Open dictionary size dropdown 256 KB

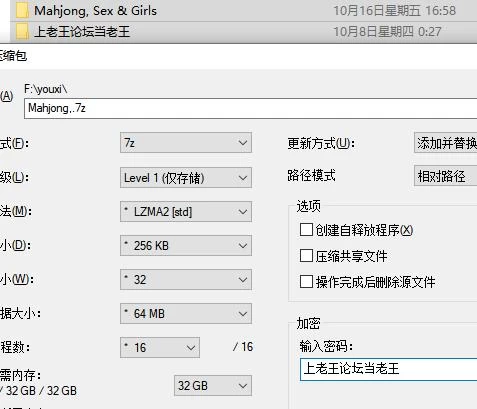pos(186,246)
